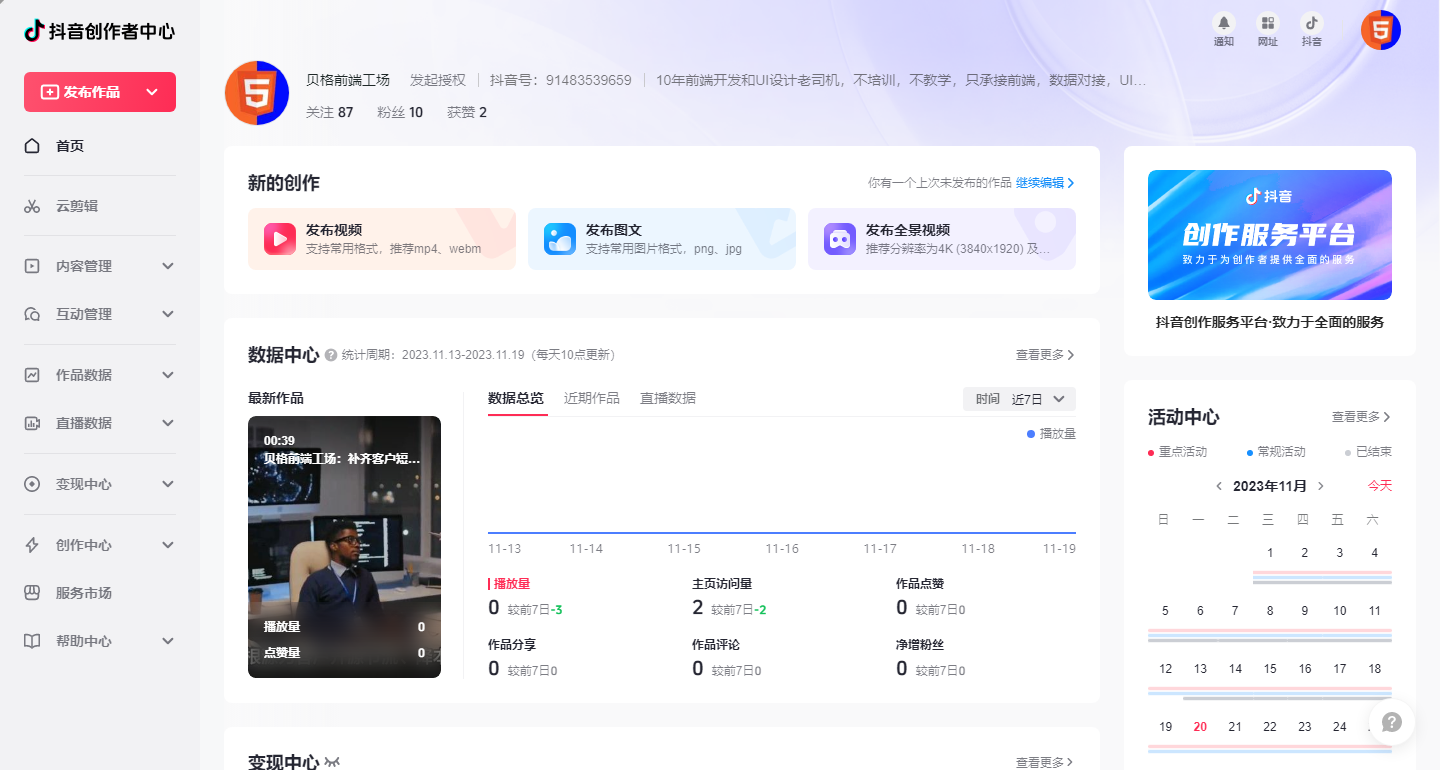Image resolution: width=1440 pixels, height=770 pixels.
Task: Click the profile avatar beside 贝格前端工场
Action: click(257, 93)
